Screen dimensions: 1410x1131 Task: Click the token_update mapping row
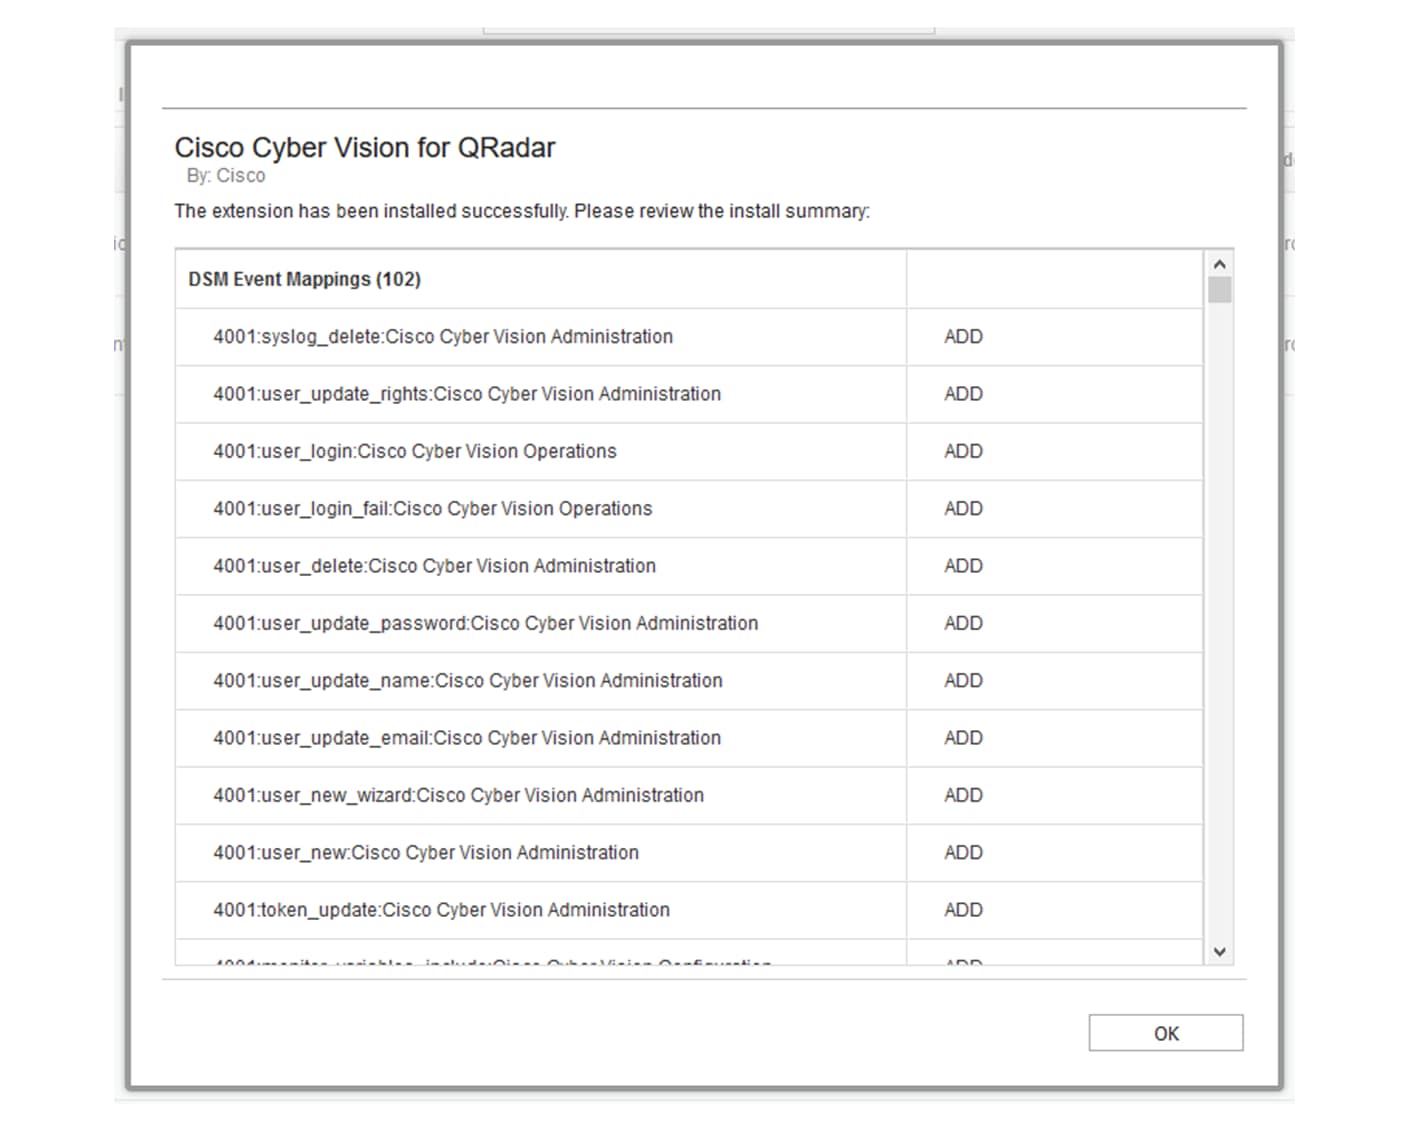click(x=441, y=910)
